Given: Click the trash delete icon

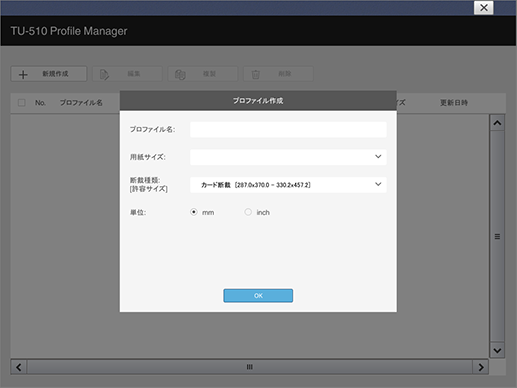Looking at the screenshot, I should point(256,74).
